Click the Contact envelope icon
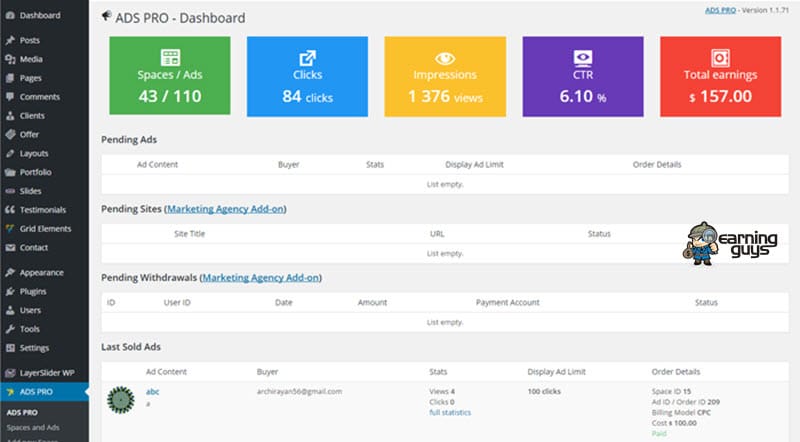The height and width of the screenshot is (442, 800). click(10, 248)
